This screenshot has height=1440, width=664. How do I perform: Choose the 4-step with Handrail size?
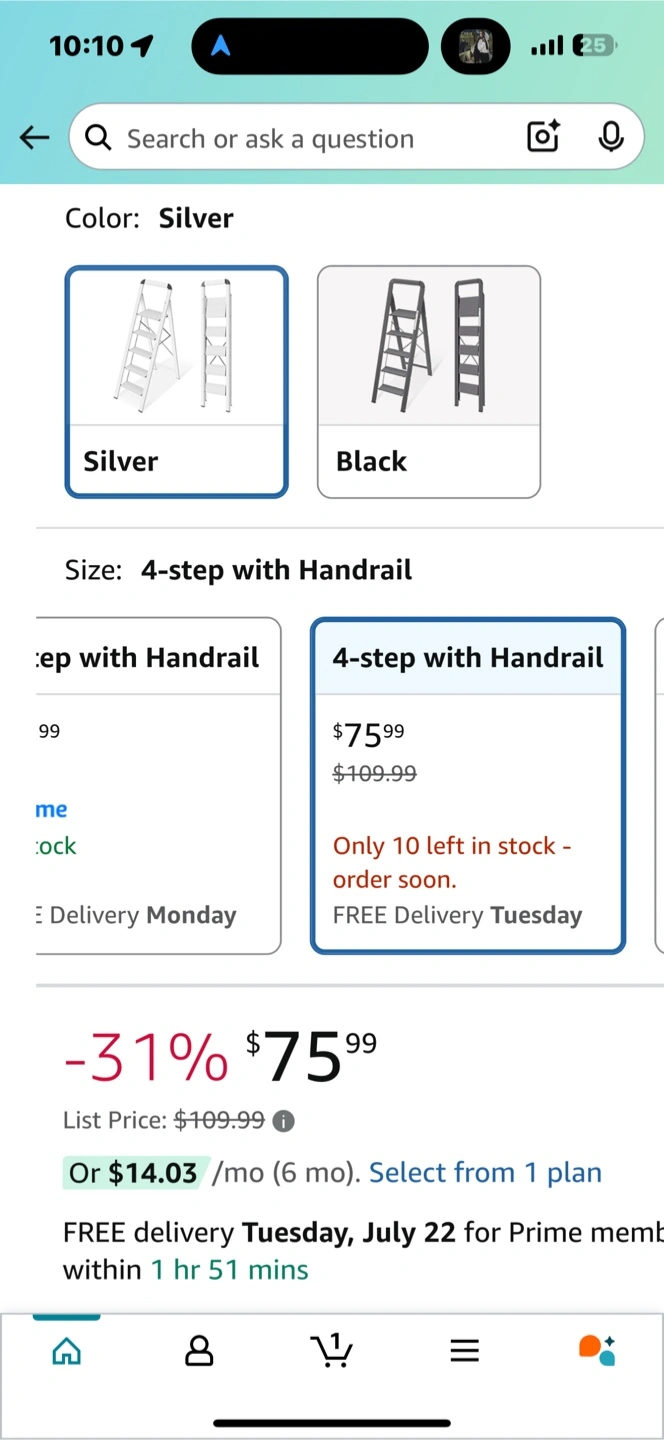coord(468,785)
